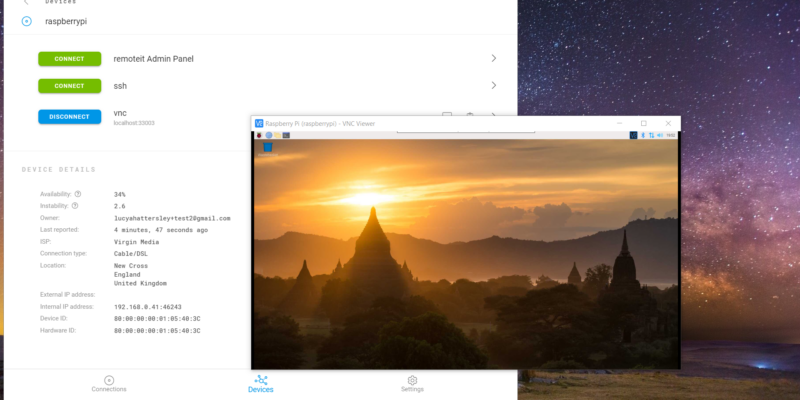
Task: Click the 34% availability value
Action: click(119, 194)
